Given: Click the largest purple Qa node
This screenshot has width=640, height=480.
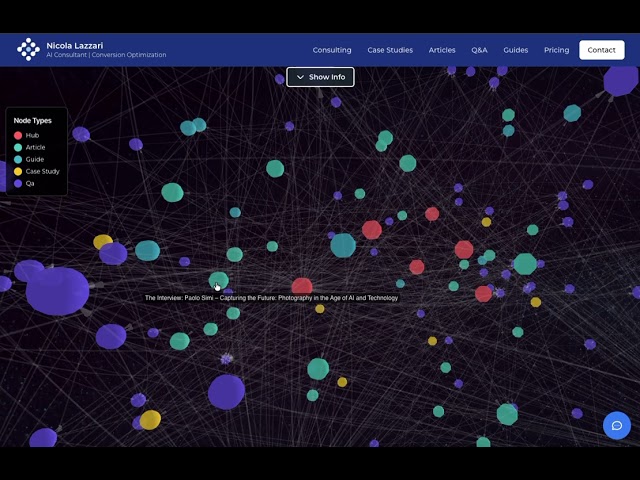Looking at the screenshot, I should click(x=58, y=291).
